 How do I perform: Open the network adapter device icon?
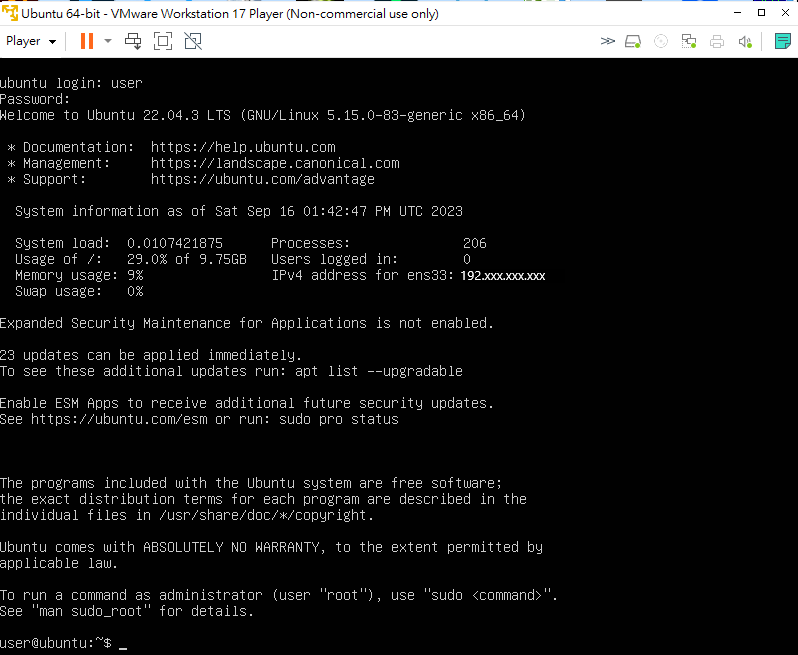tap(689, 41)
